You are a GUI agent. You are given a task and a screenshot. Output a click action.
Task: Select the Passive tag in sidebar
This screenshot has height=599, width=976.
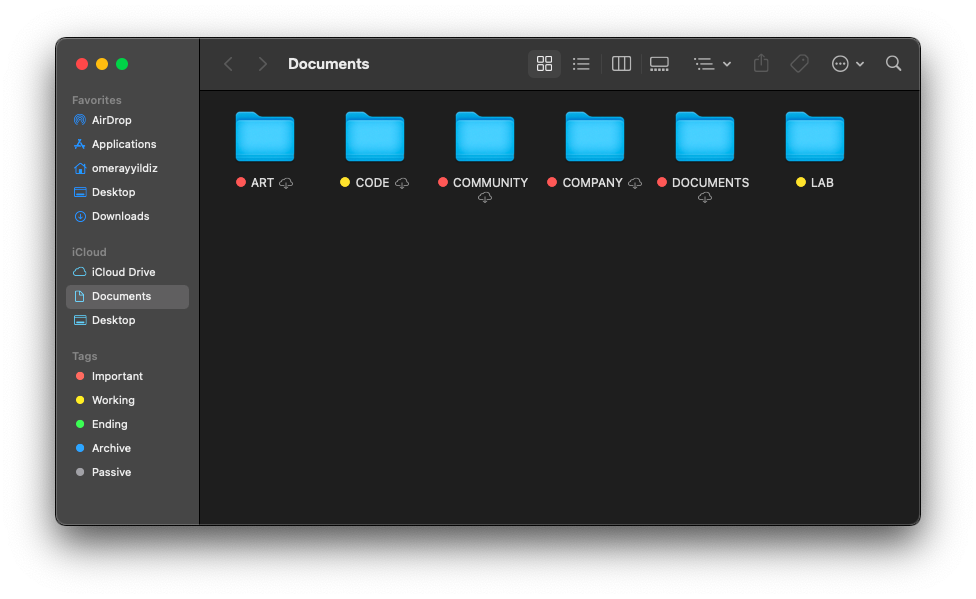pos(128,472)
